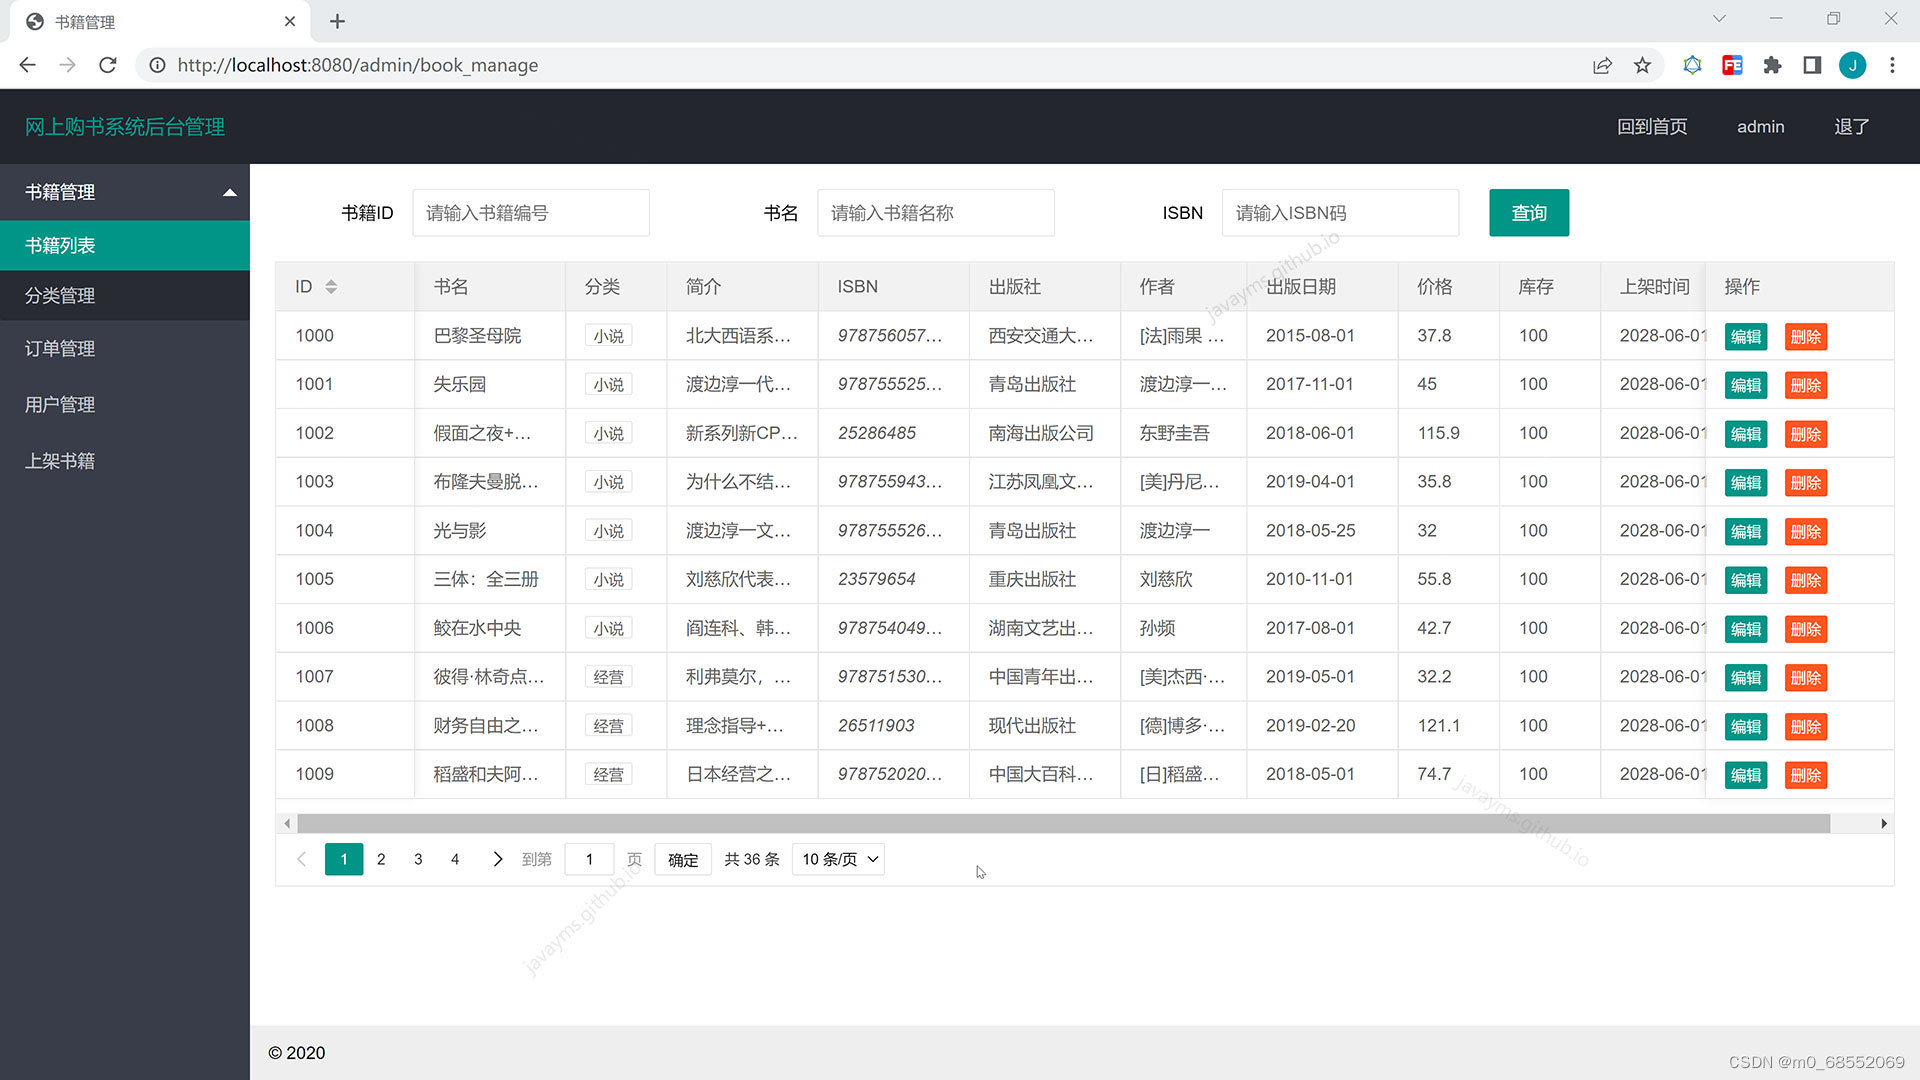Click the 网上购书系统后台管理 title

pos(125,127)
